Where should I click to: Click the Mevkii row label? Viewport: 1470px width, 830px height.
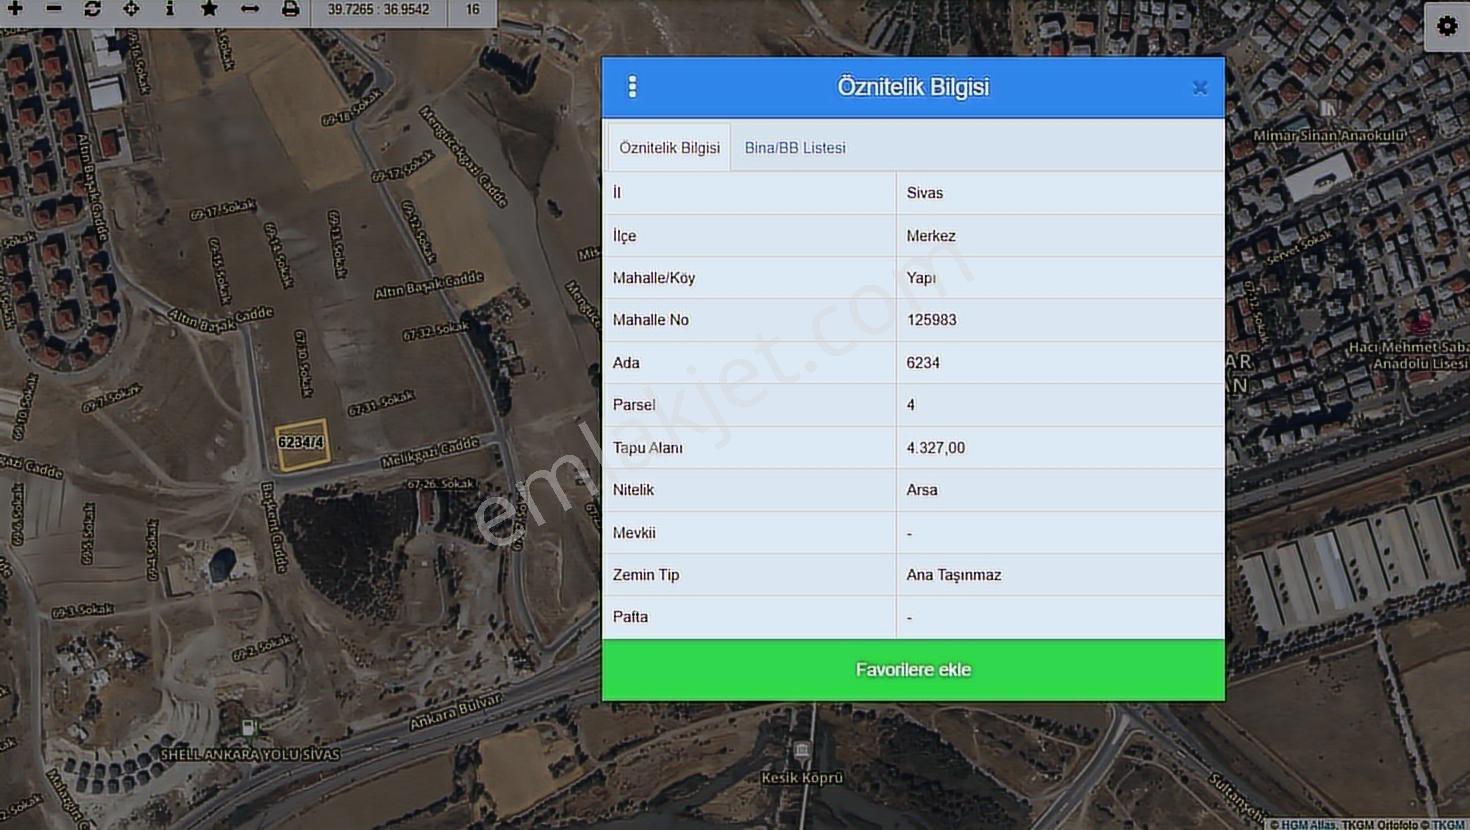point(634,533)
